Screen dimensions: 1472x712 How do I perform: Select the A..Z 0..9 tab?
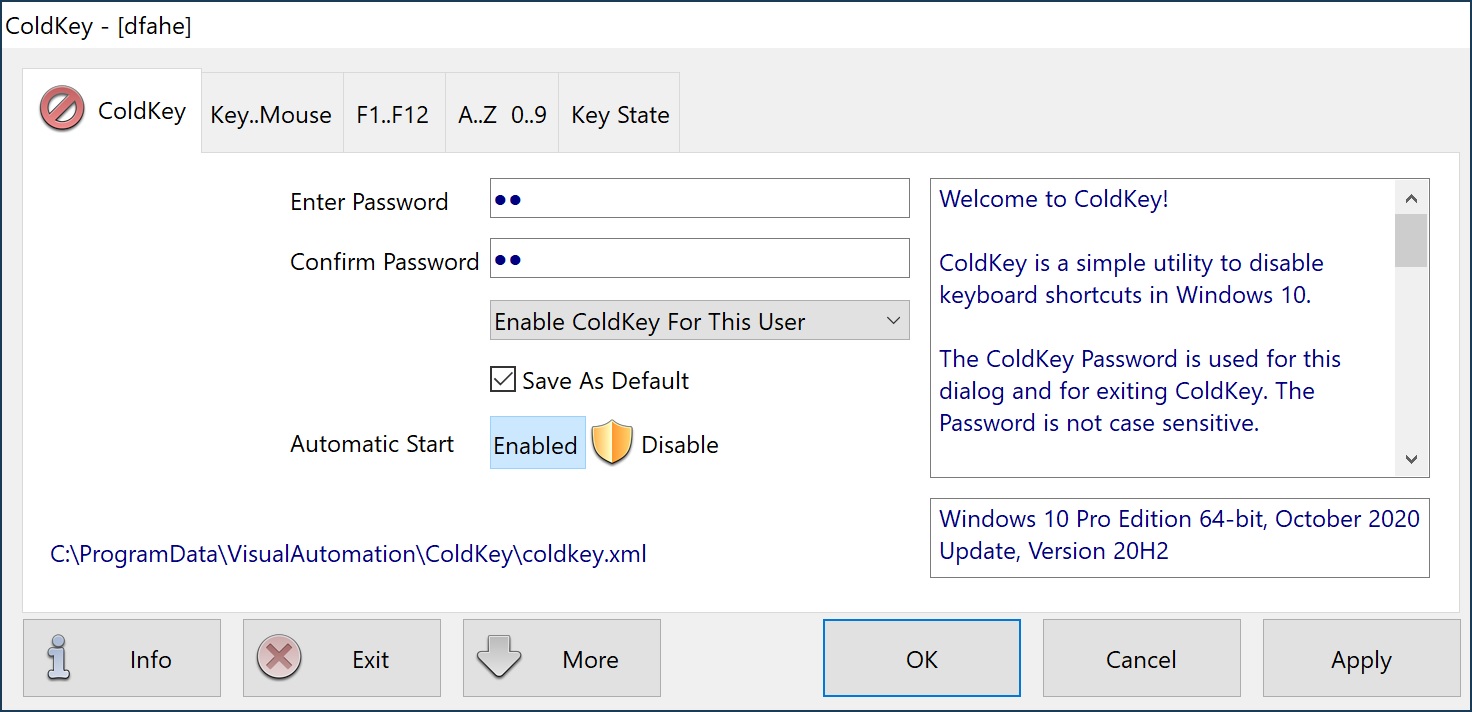coord(502,115)
